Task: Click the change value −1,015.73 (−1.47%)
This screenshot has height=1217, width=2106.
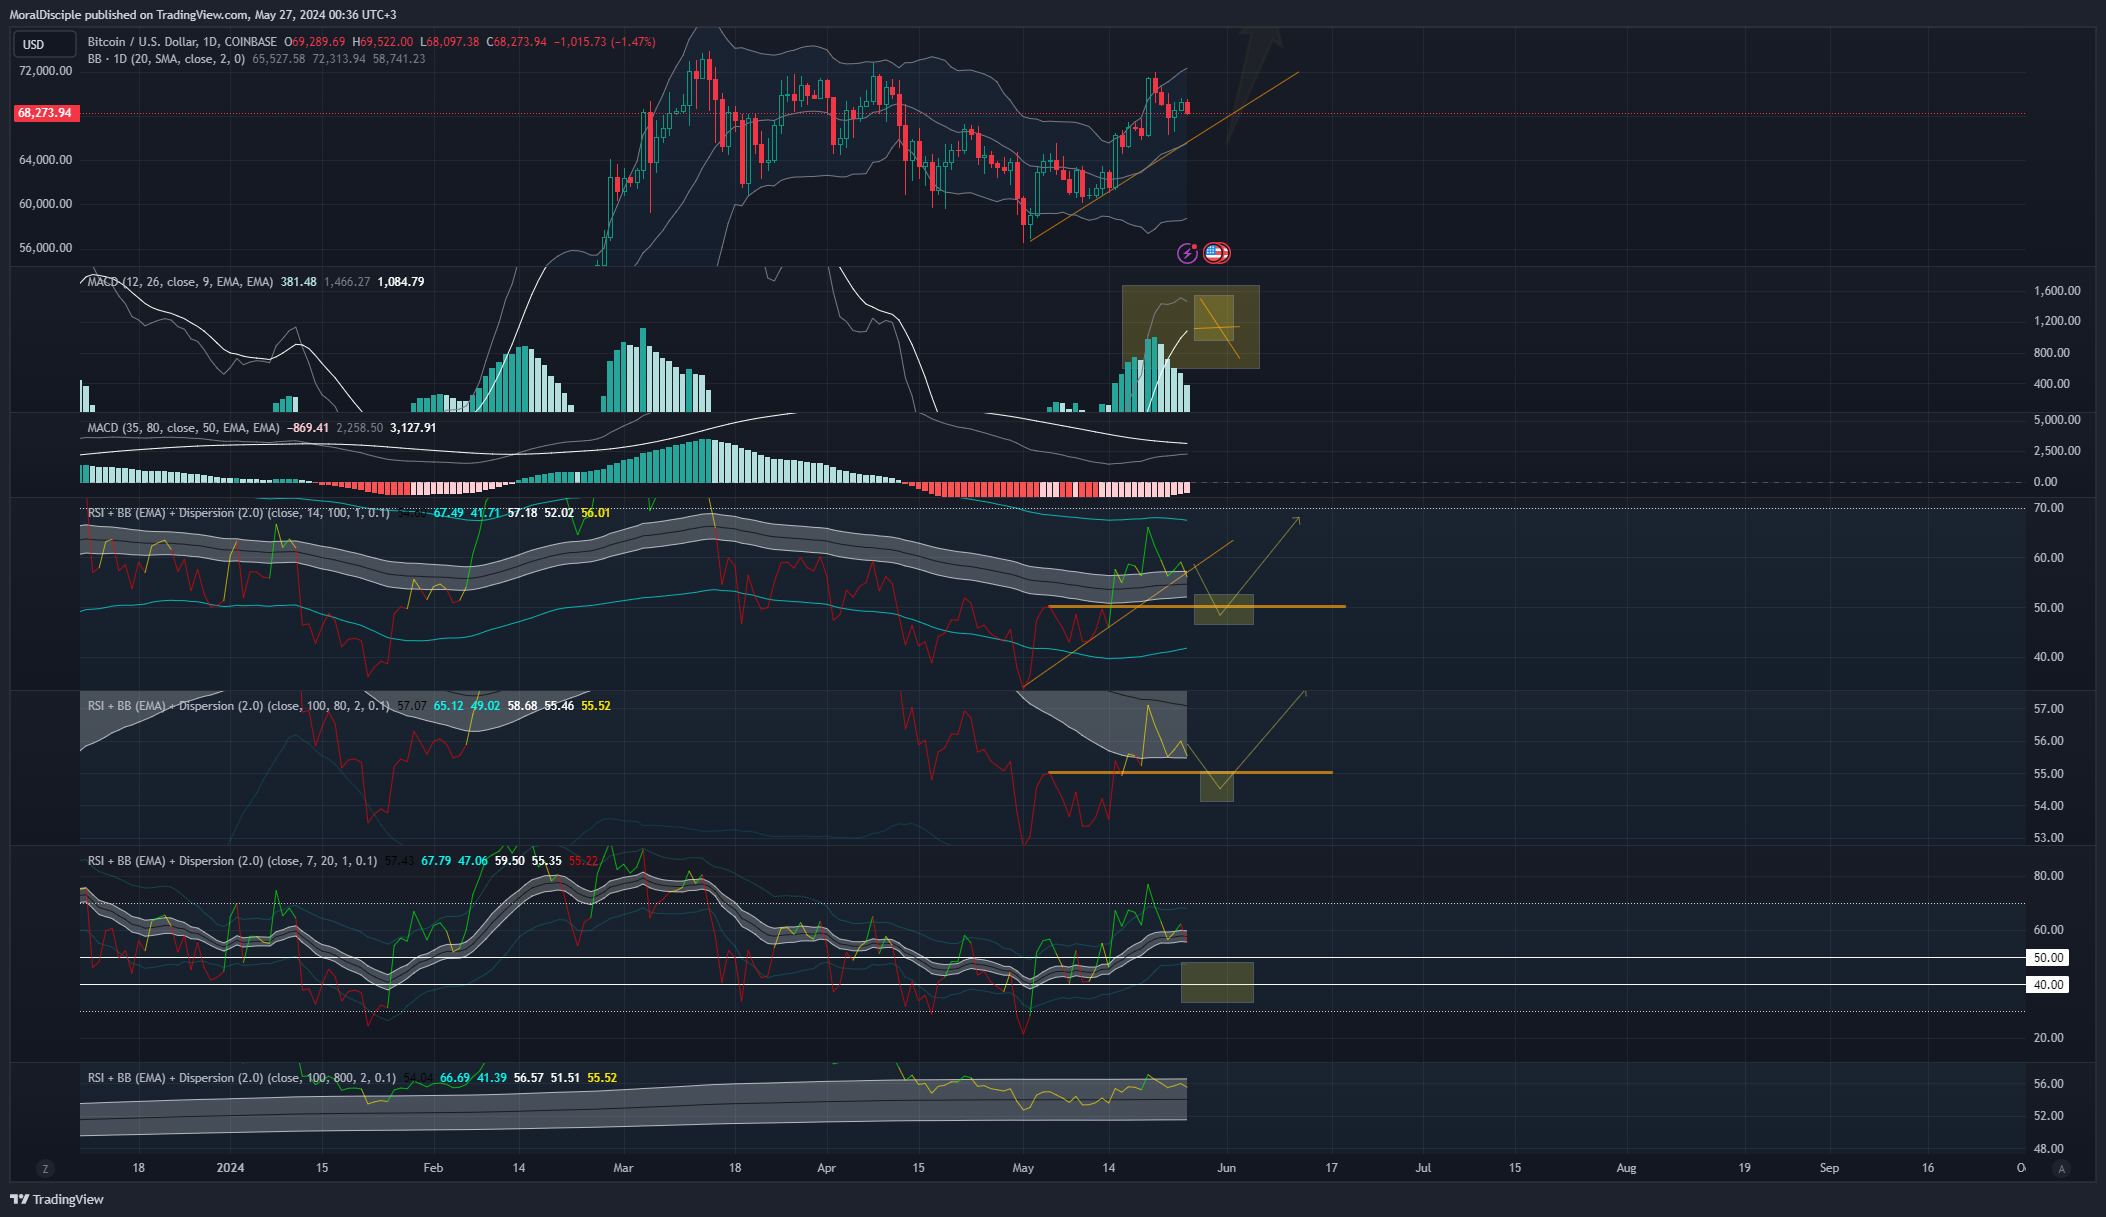Action: pyautogui.click(x=605, y=42)
